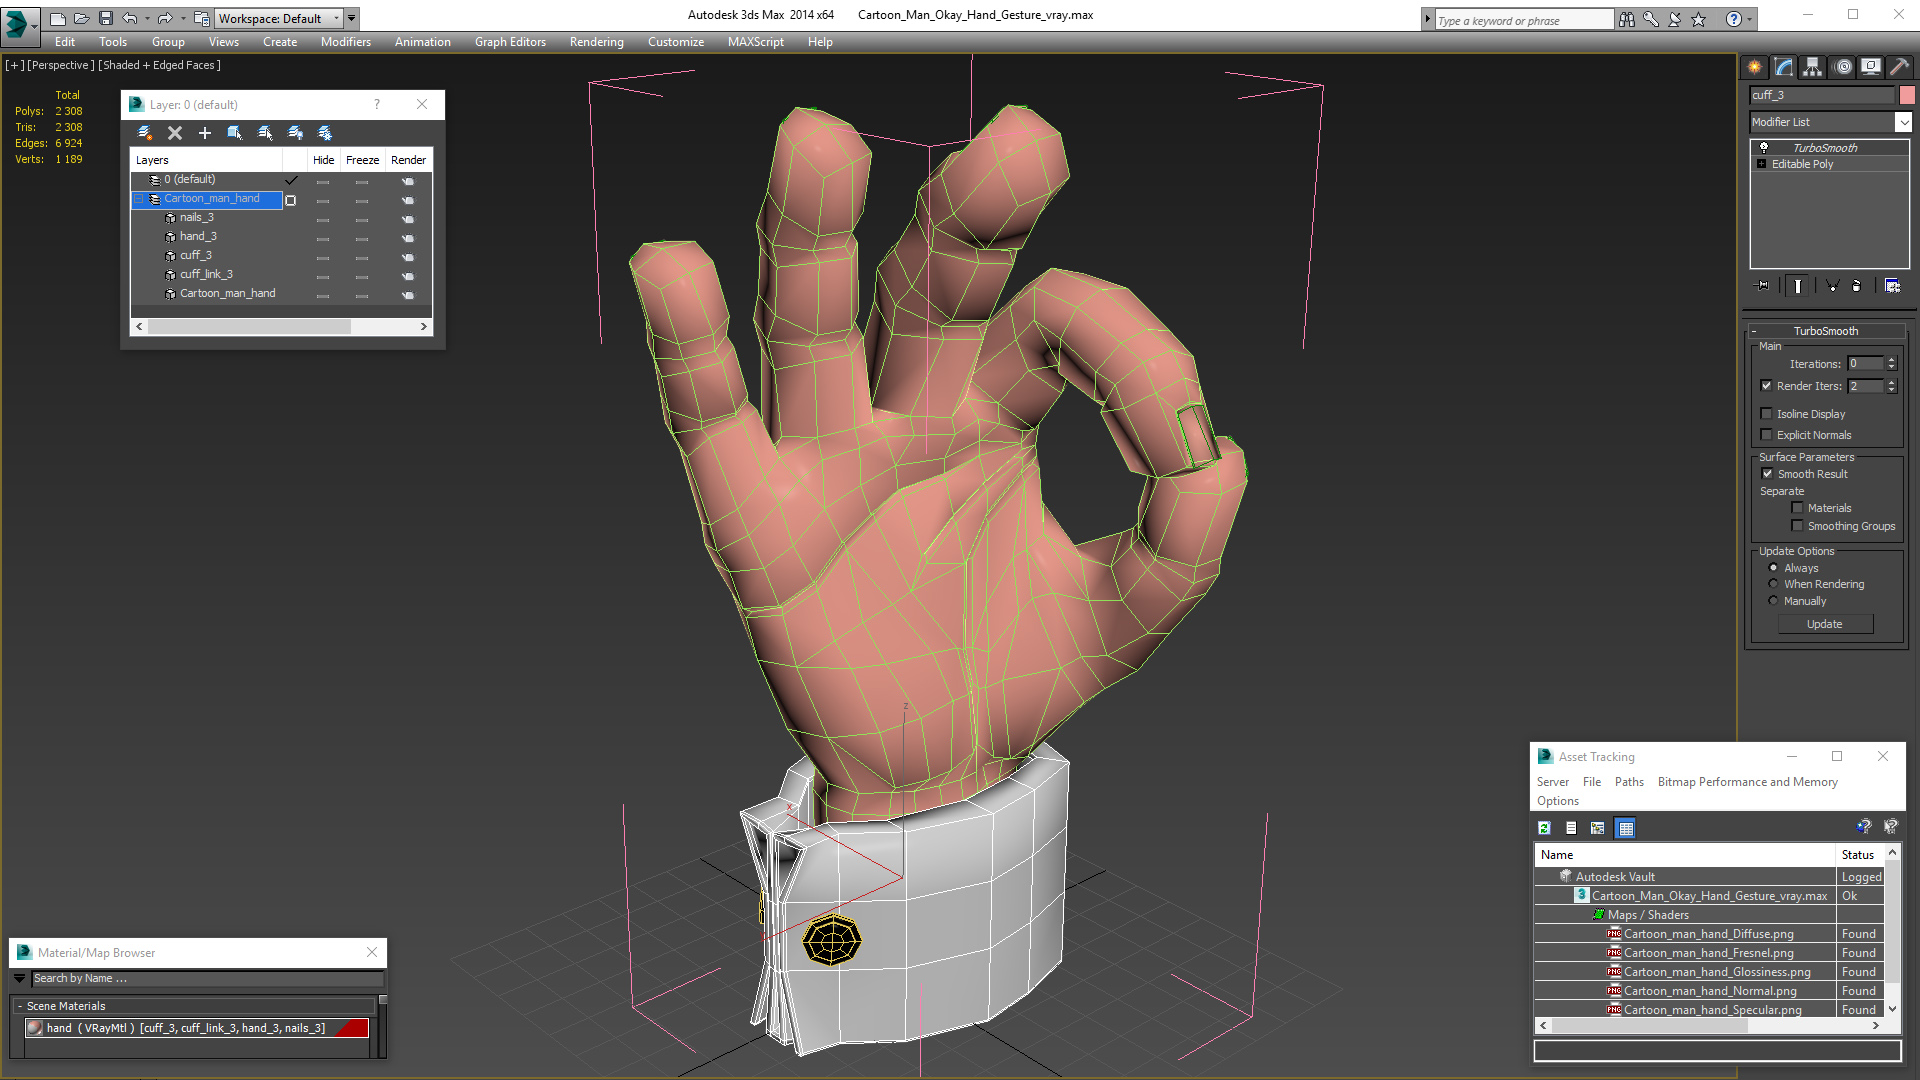Open the Utilities hammer panel tab
Viewport: 1920px width, 1080px height.
pyautogui.click(x=1899, y=67)
